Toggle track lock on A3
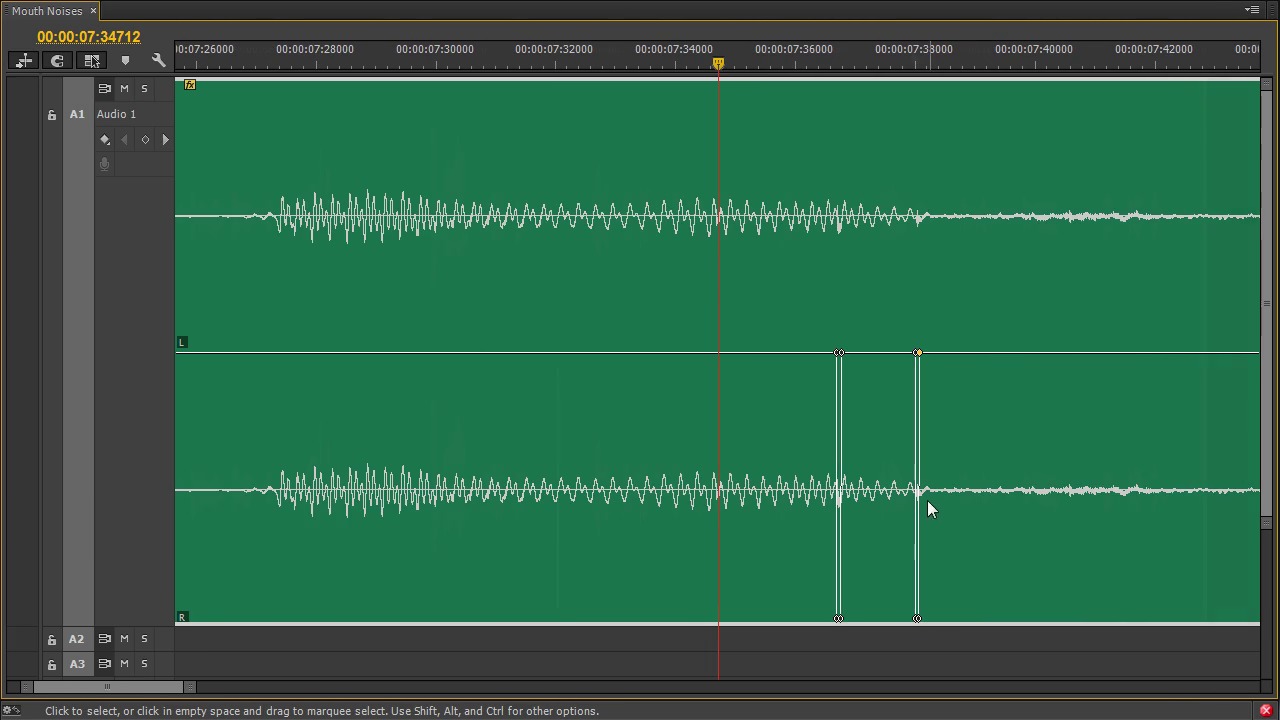1280x720 pixels. tap(52, 664)
